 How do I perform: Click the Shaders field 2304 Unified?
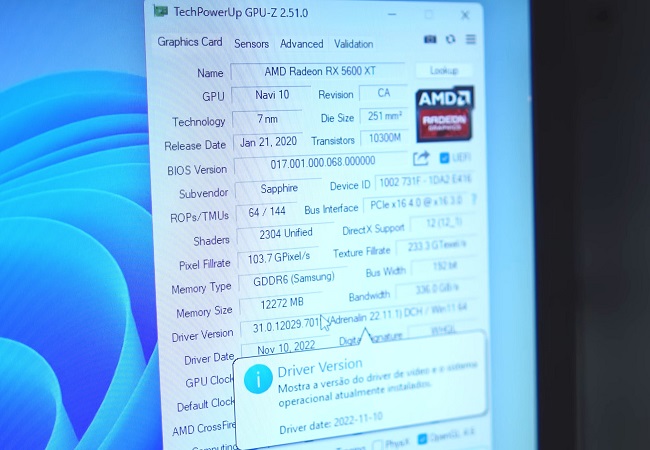[285, 234]
